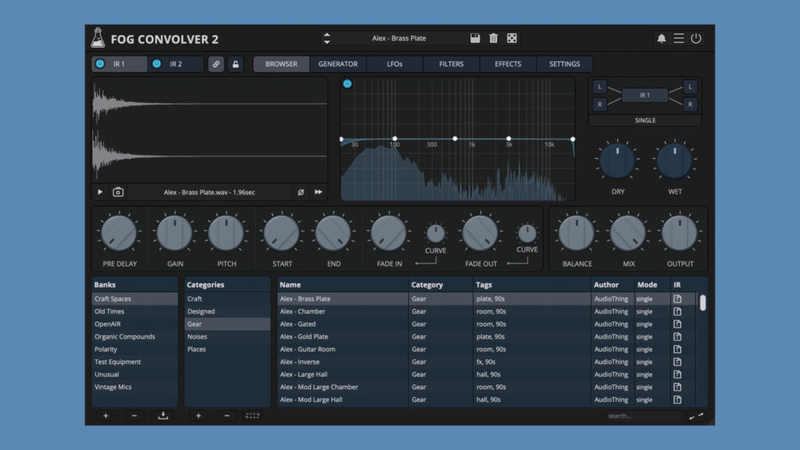
Task: Toggle IR 1 power button
Action: pos(100,64)
